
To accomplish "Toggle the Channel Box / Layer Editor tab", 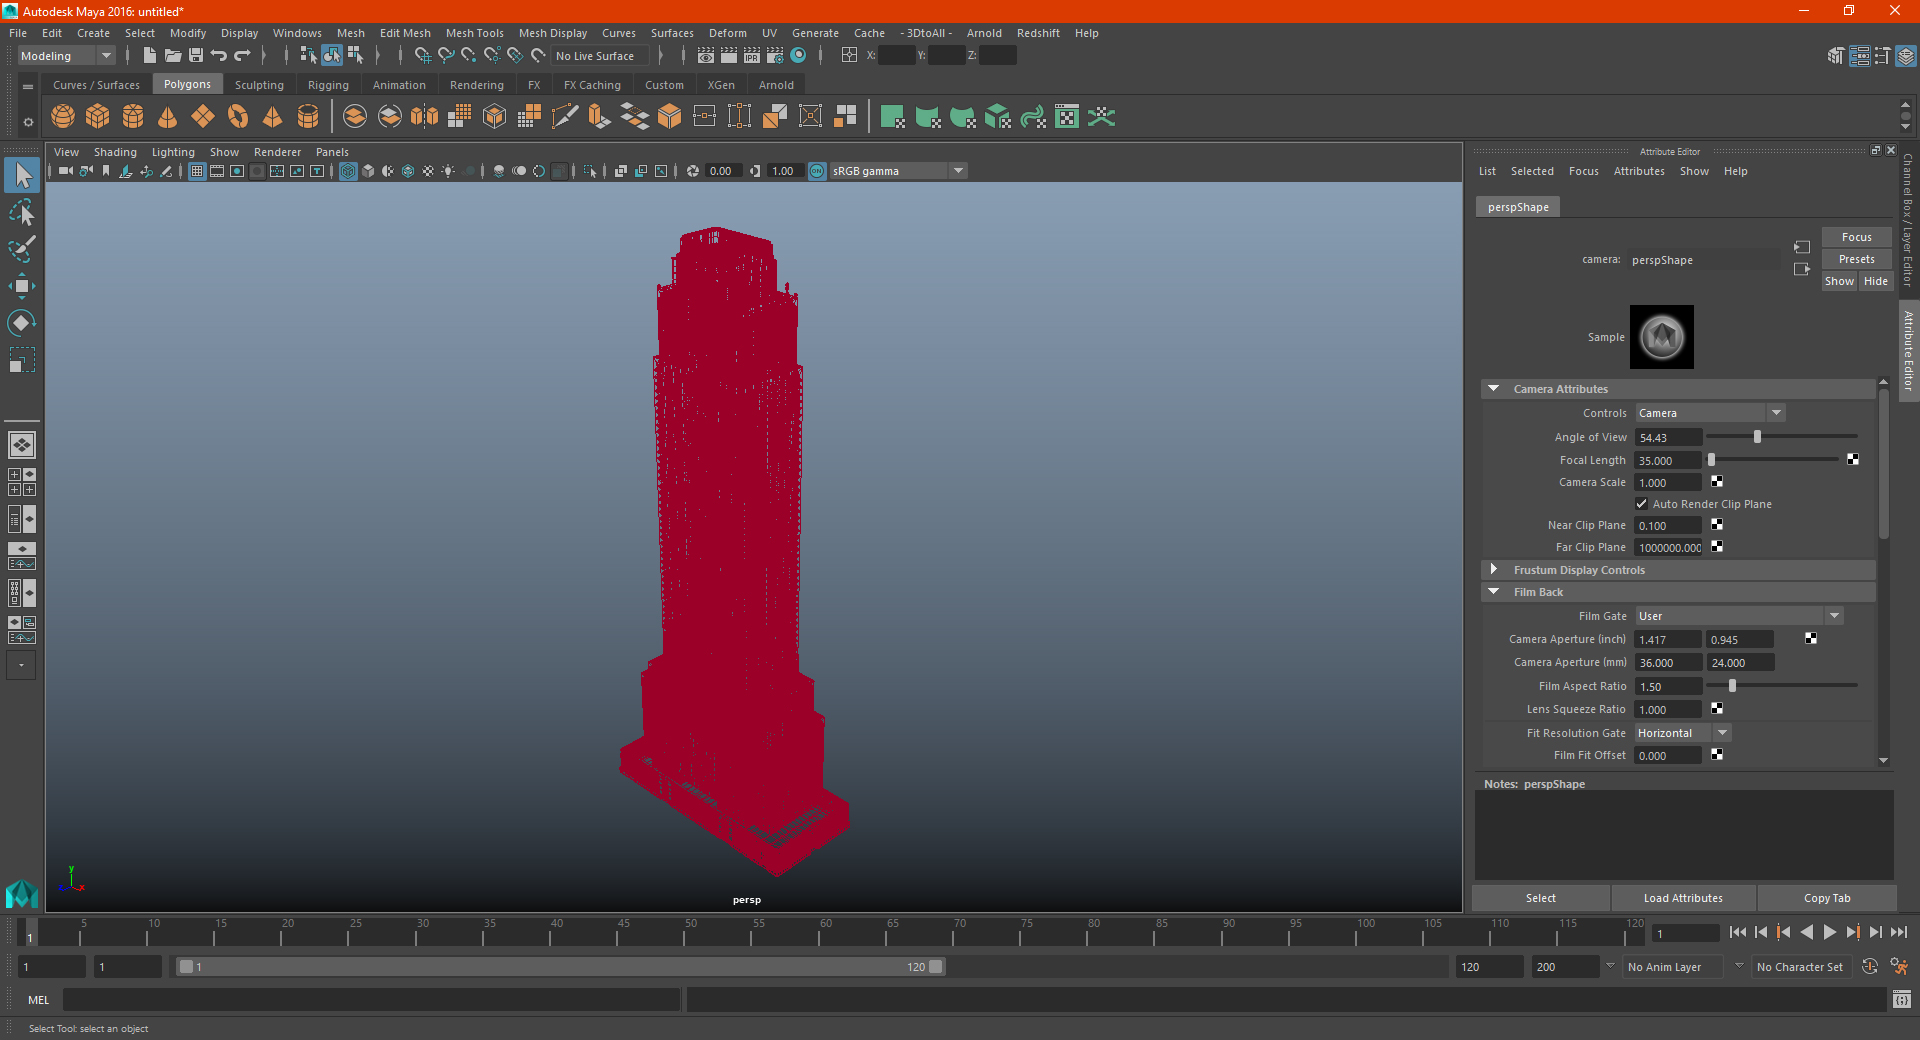I will point(1908,220).
